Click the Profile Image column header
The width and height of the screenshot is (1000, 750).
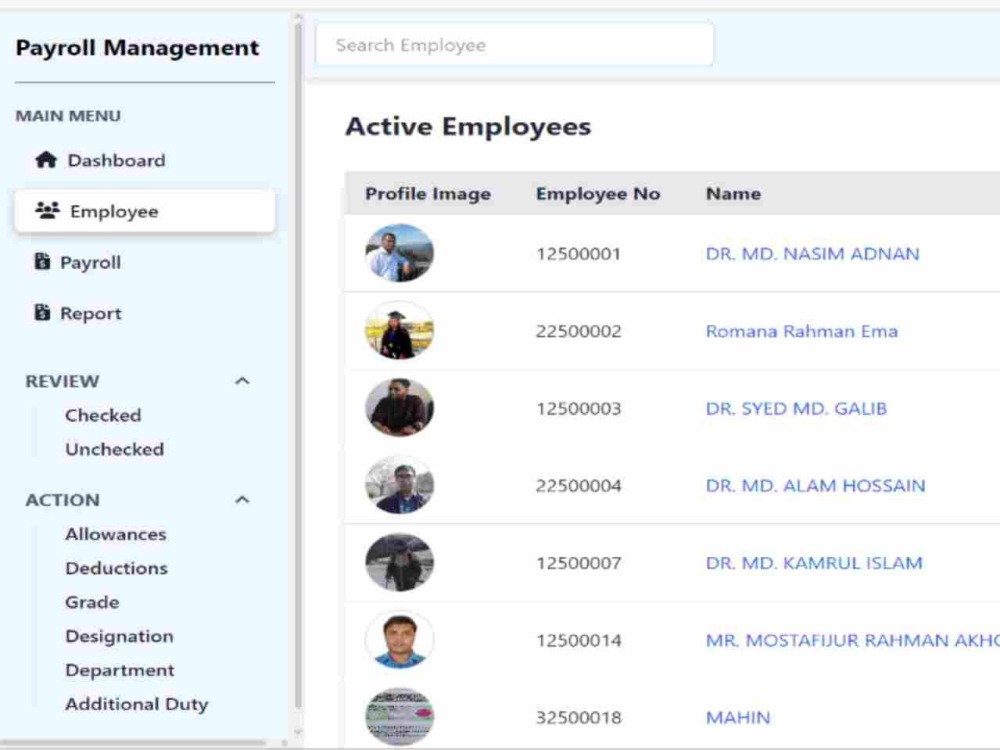428,193
